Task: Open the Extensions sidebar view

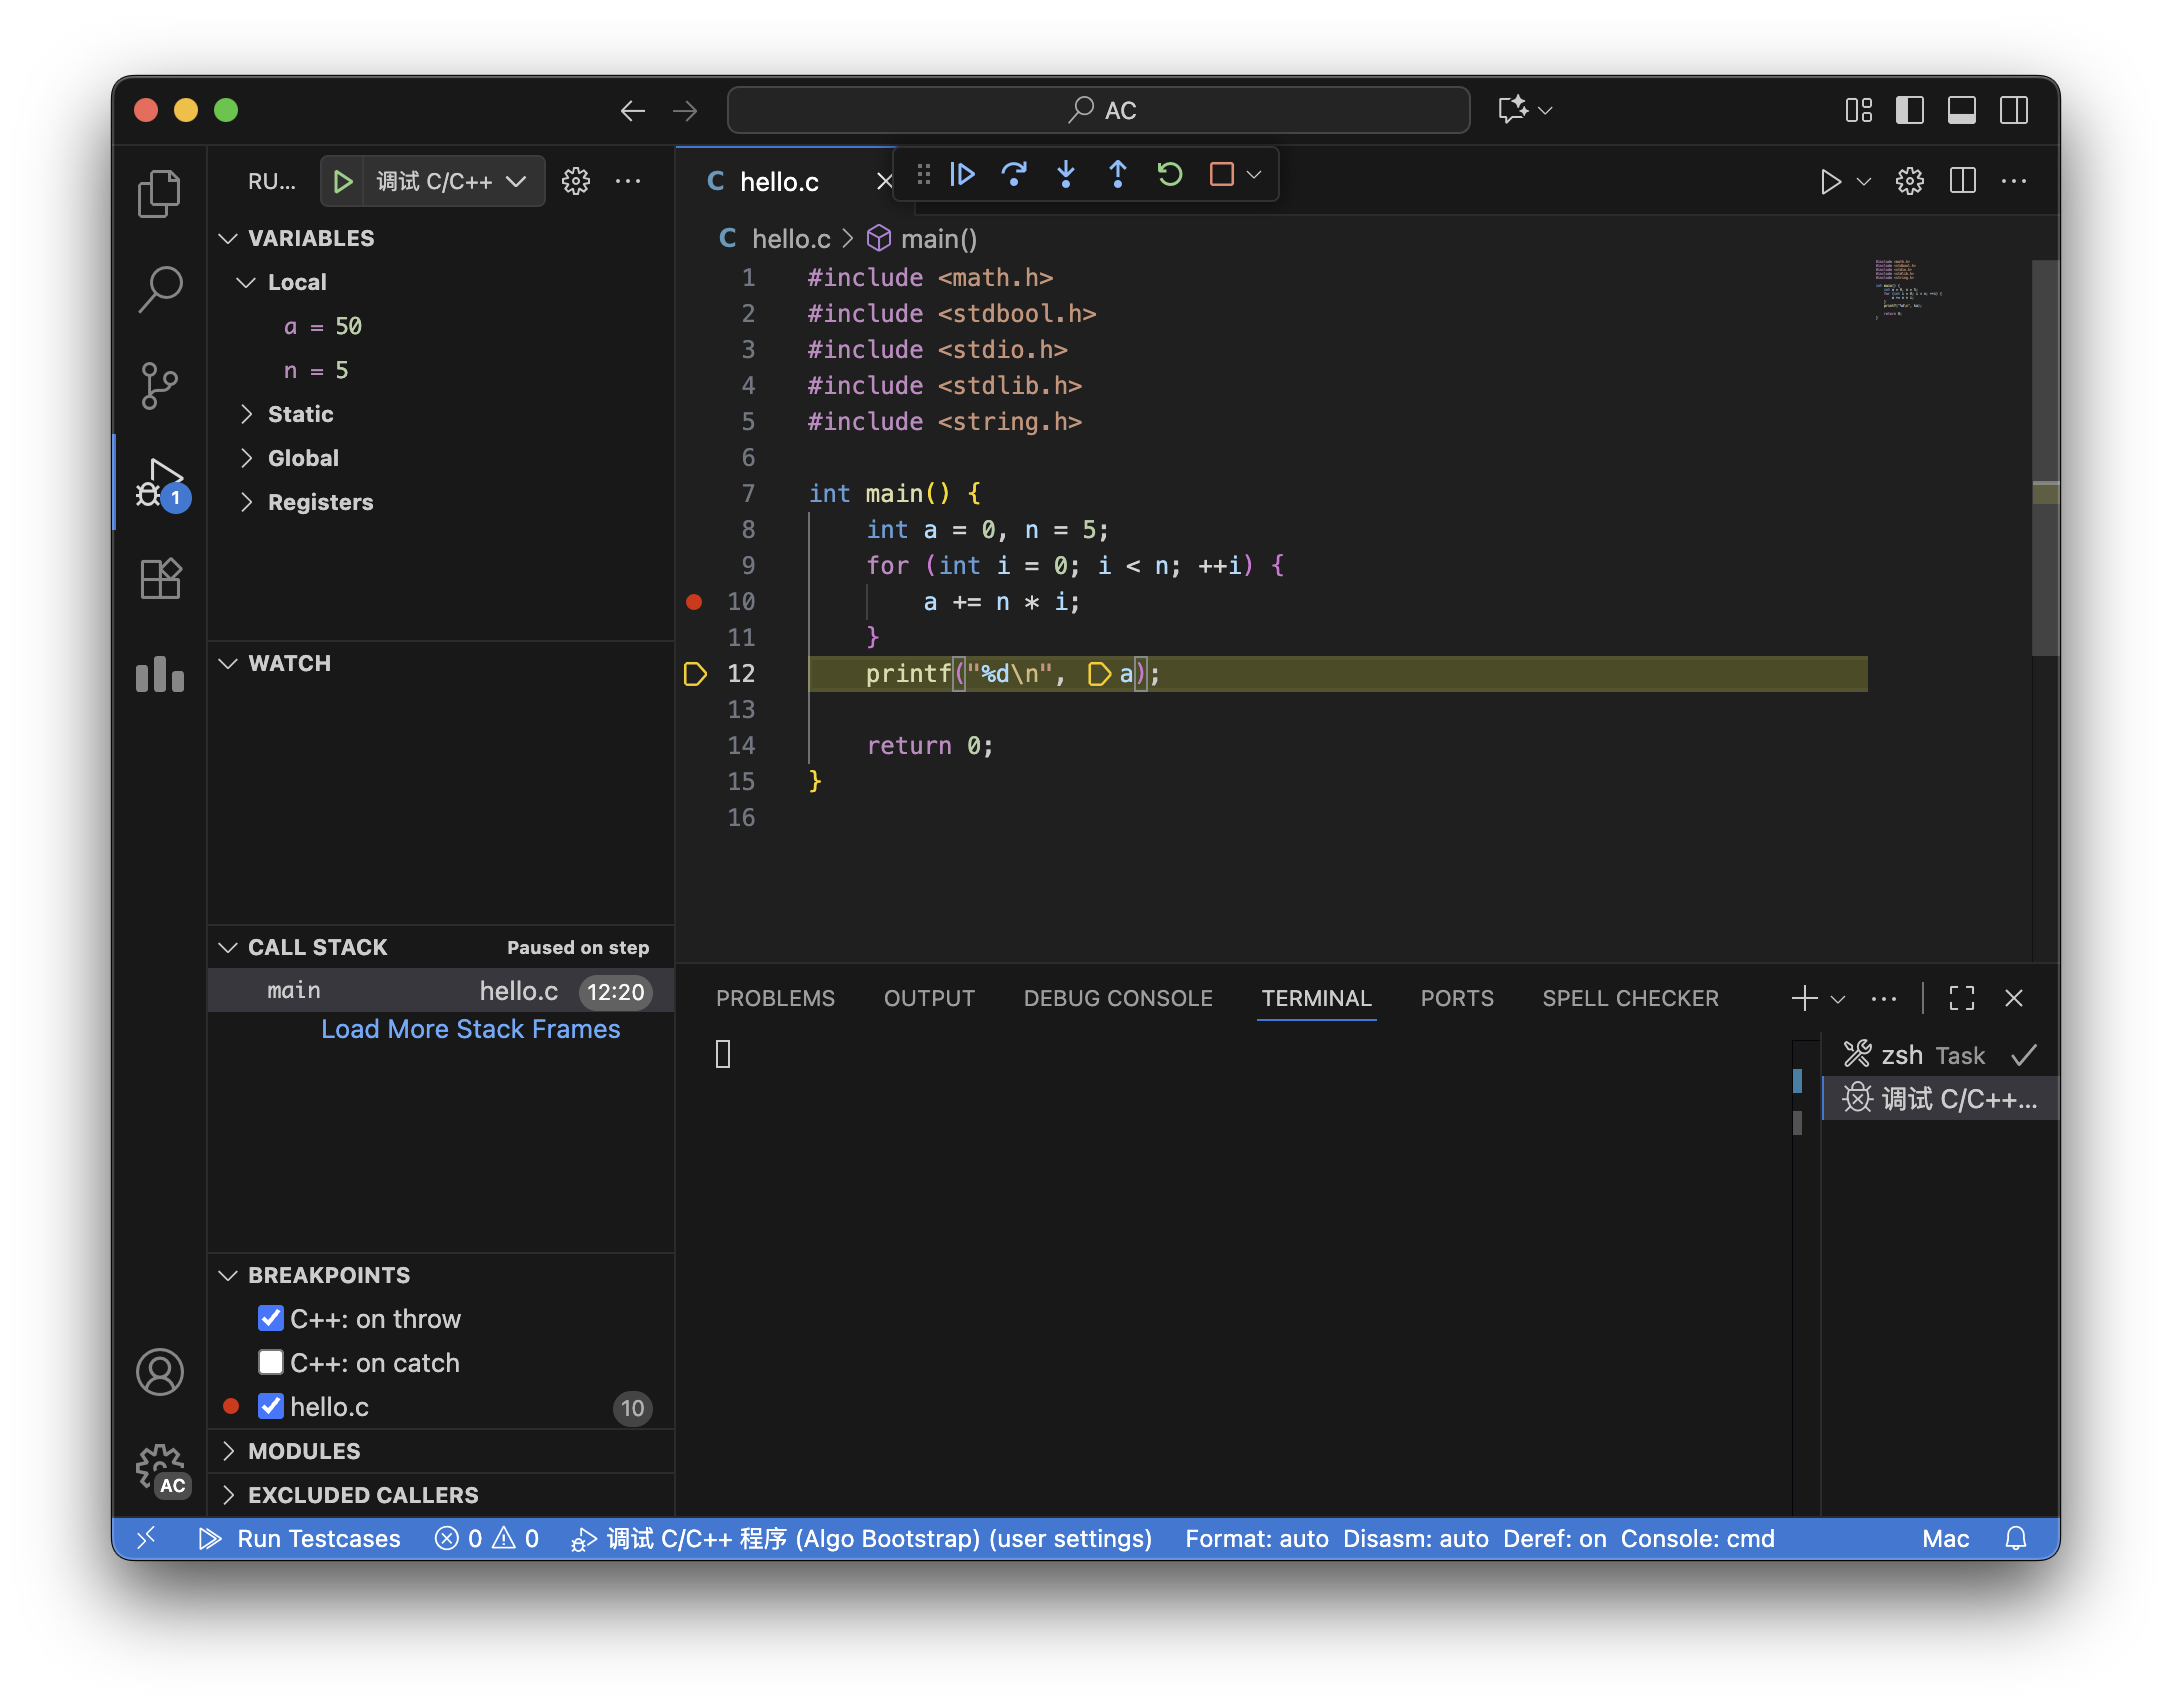Action: (160, 579)
